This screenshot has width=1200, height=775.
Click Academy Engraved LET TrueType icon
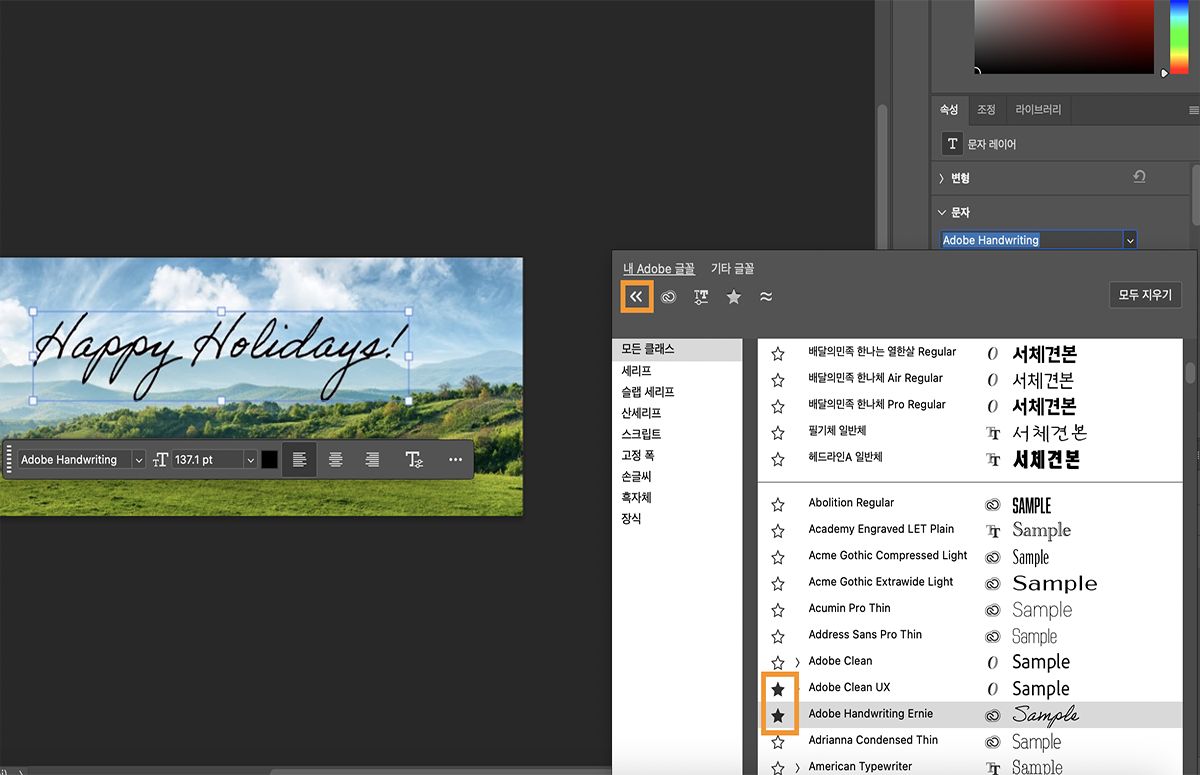[993, 530]
